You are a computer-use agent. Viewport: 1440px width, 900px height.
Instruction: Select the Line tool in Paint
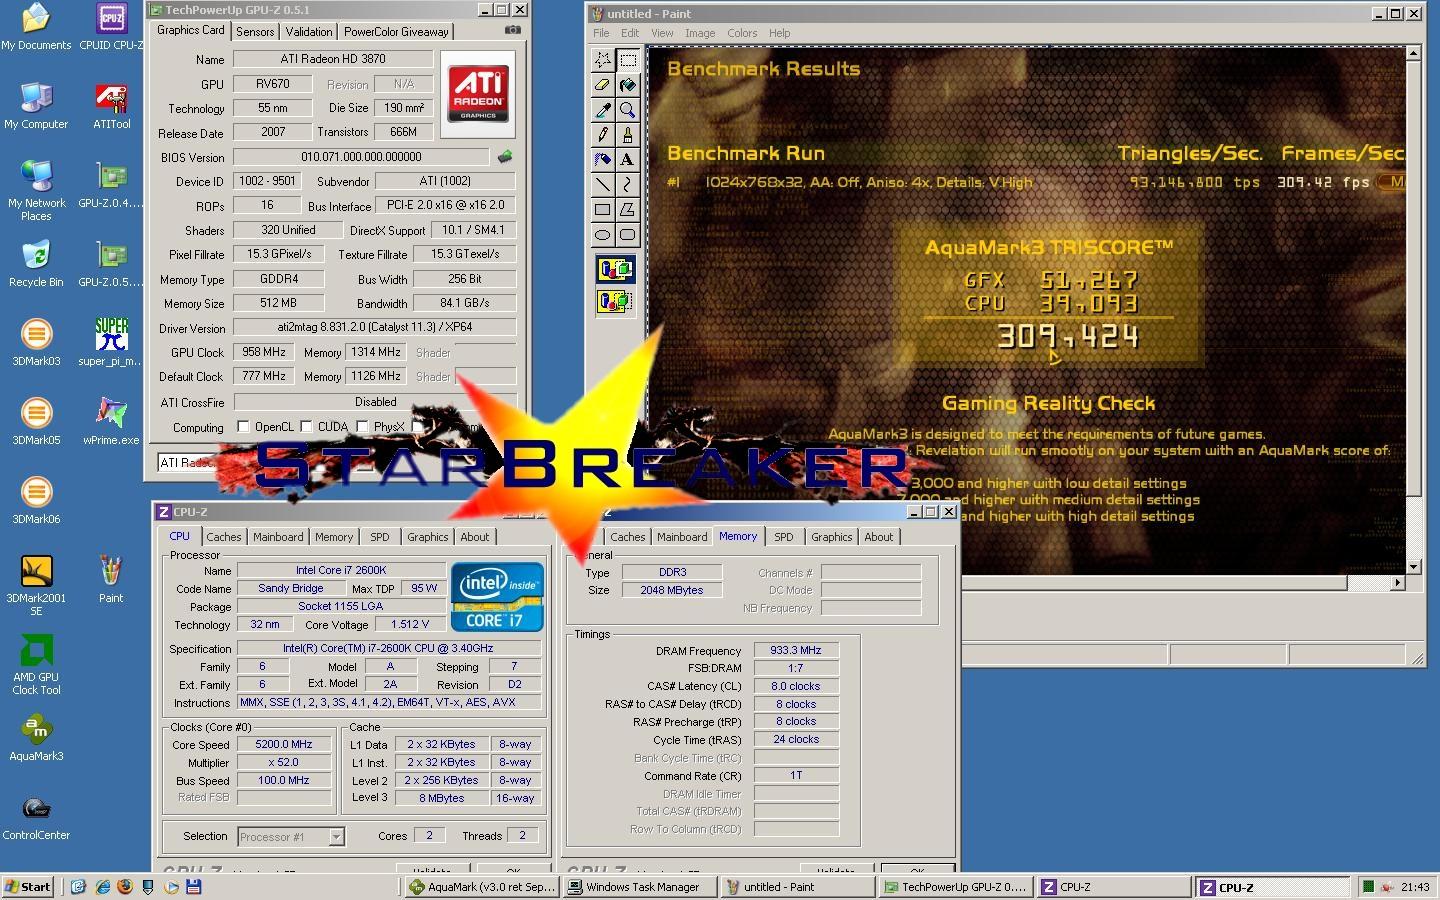point(602,185)
